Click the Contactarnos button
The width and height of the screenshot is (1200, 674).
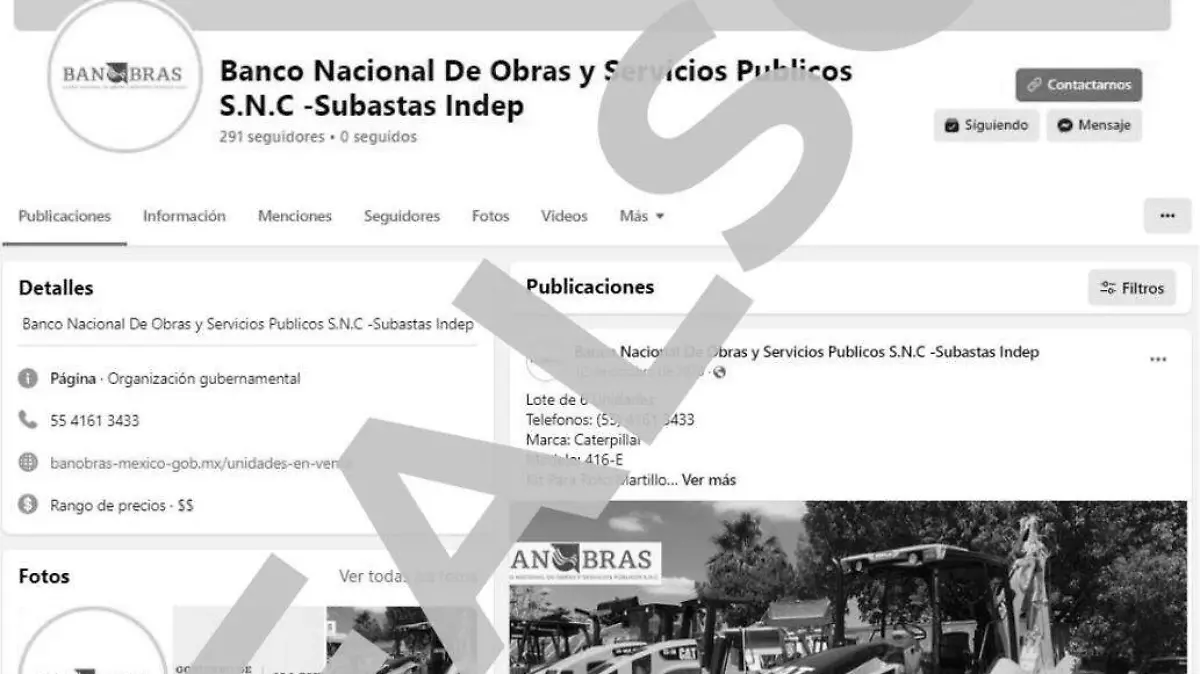click(x=1079, y=85)
